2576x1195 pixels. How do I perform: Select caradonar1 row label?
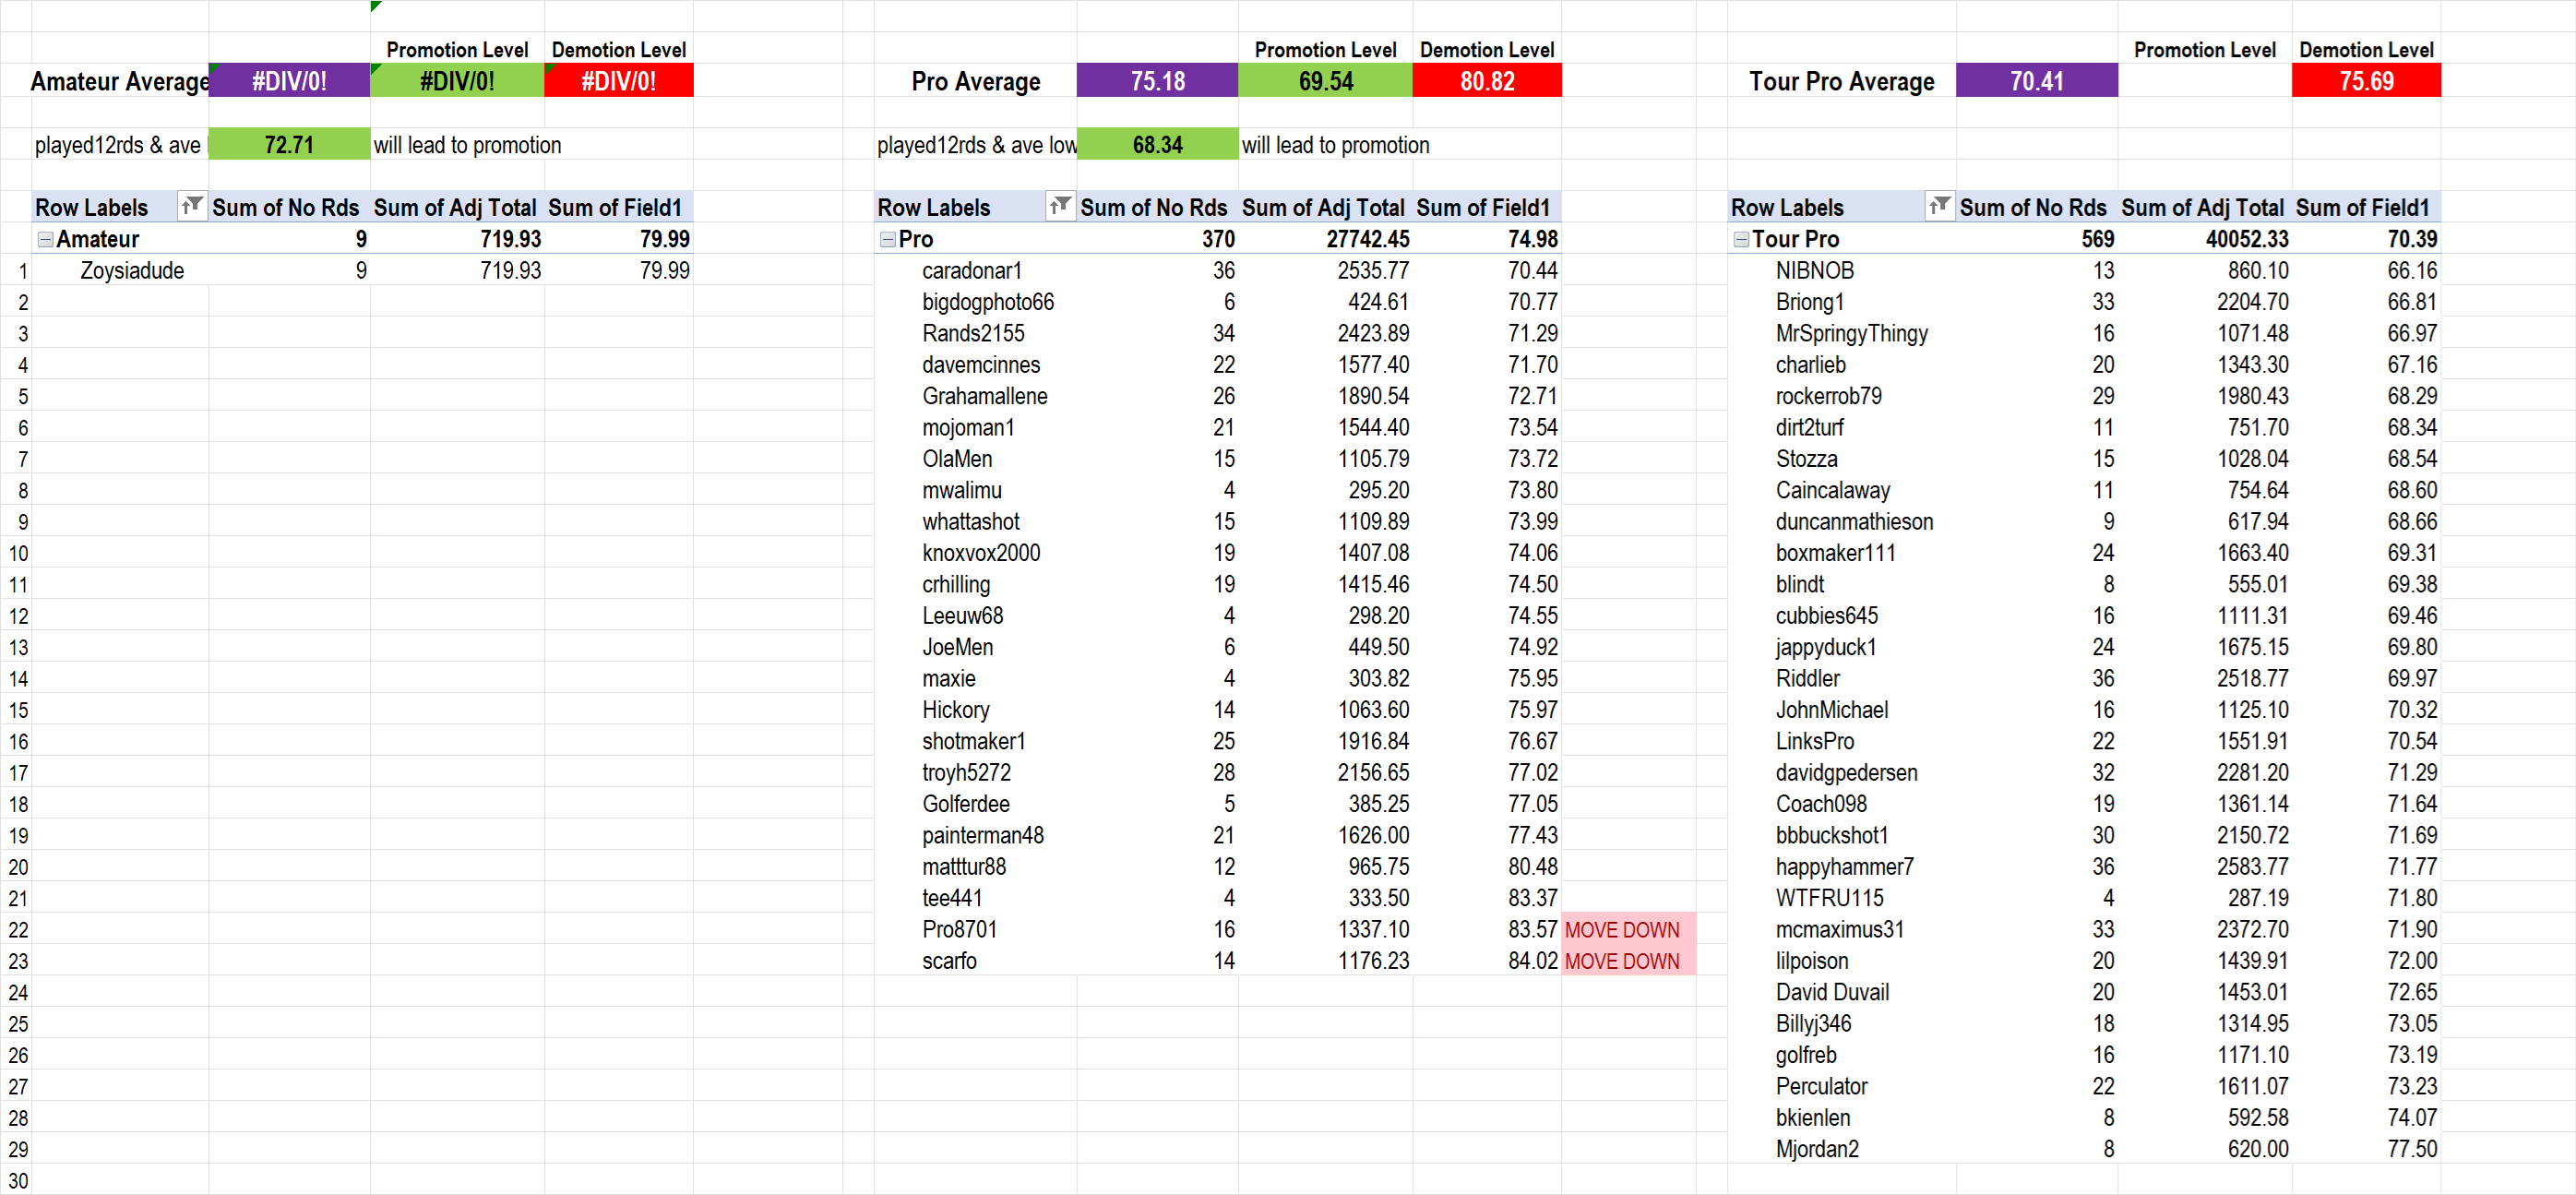pos(971,270)
